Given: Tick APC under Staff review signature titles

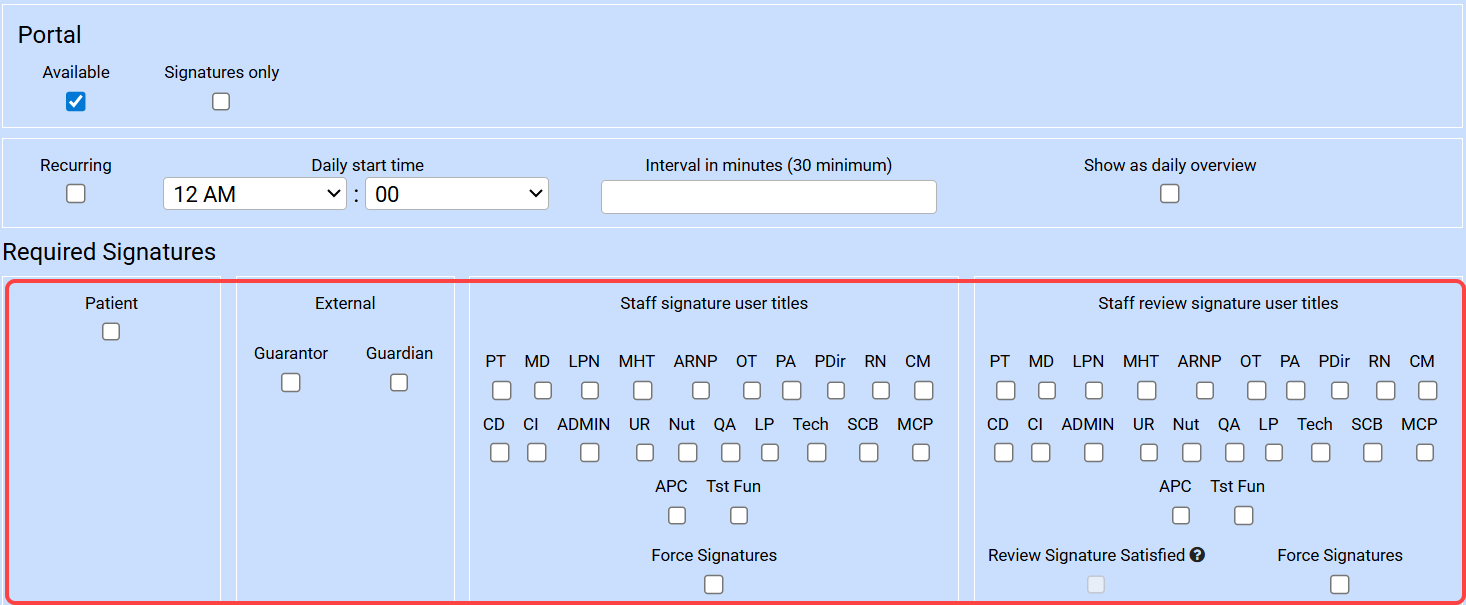Looking at the screenshot, I should click(1181, 515).
